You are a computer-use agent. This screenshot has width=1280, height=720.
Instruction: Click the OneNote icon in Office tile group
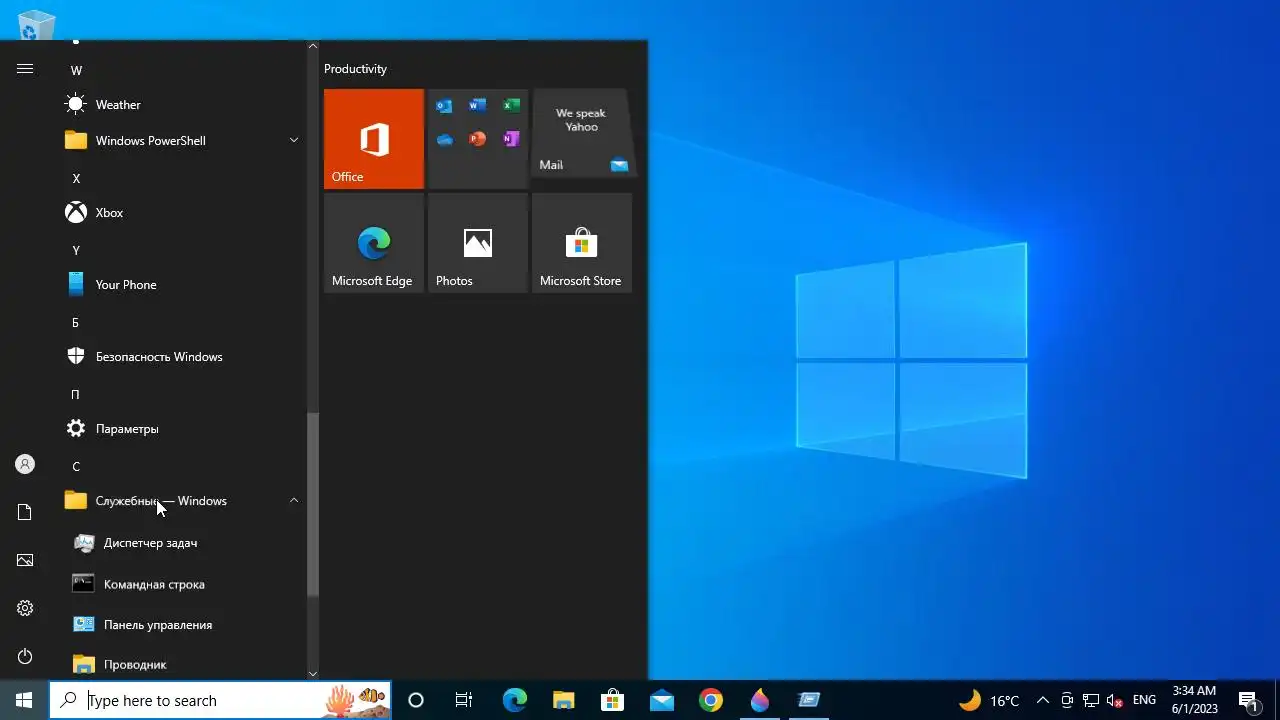coord(511,139)
